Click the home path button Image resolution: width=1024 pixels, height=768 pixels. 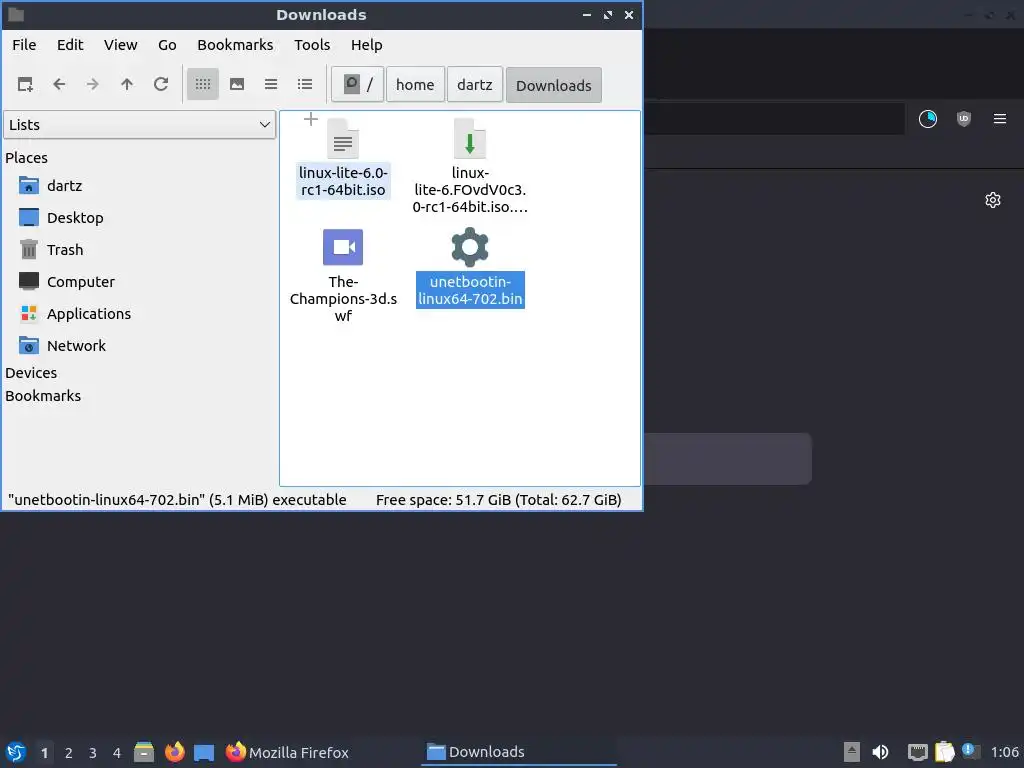pos(415,85)
